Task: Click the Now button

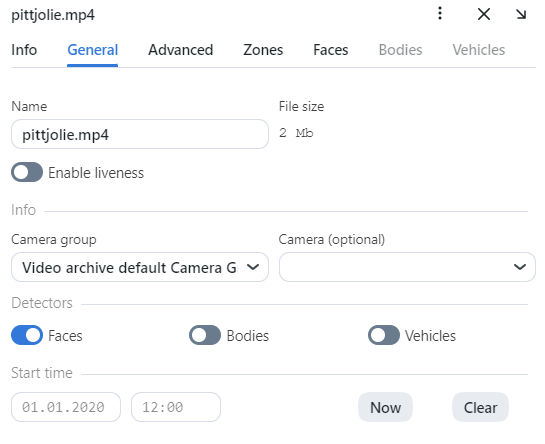Action: coord(385,407)
